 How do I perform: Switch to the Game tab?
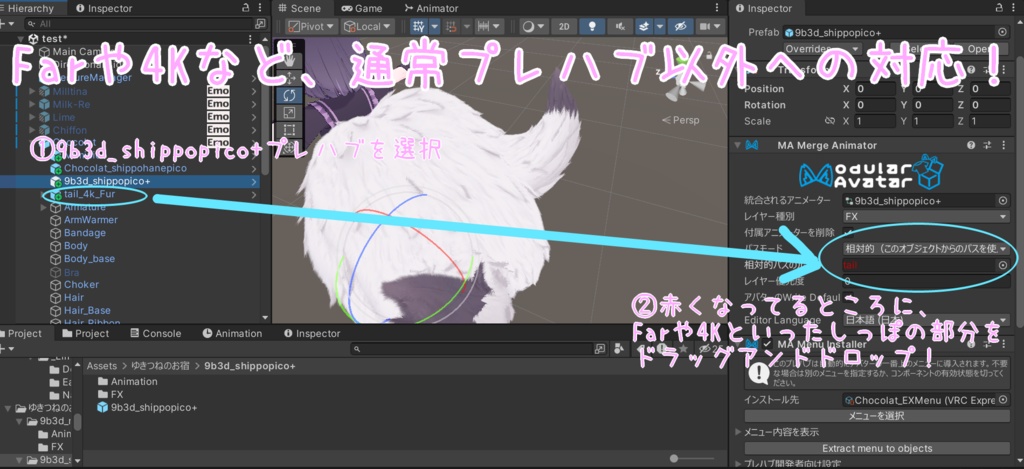pos(360,8)
